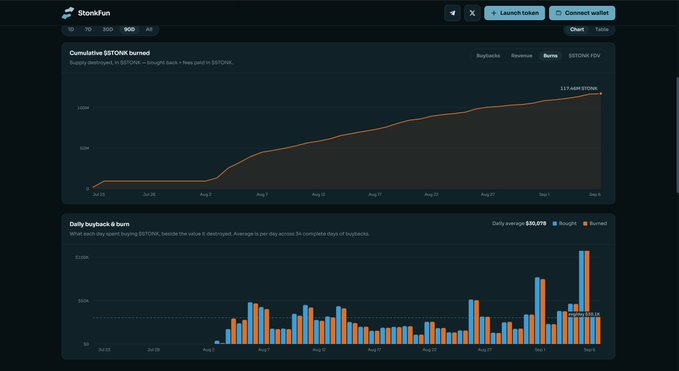679x371 pixels.
Task: Show the $STONK FDV chart tab
Action: tap(584, 56)
